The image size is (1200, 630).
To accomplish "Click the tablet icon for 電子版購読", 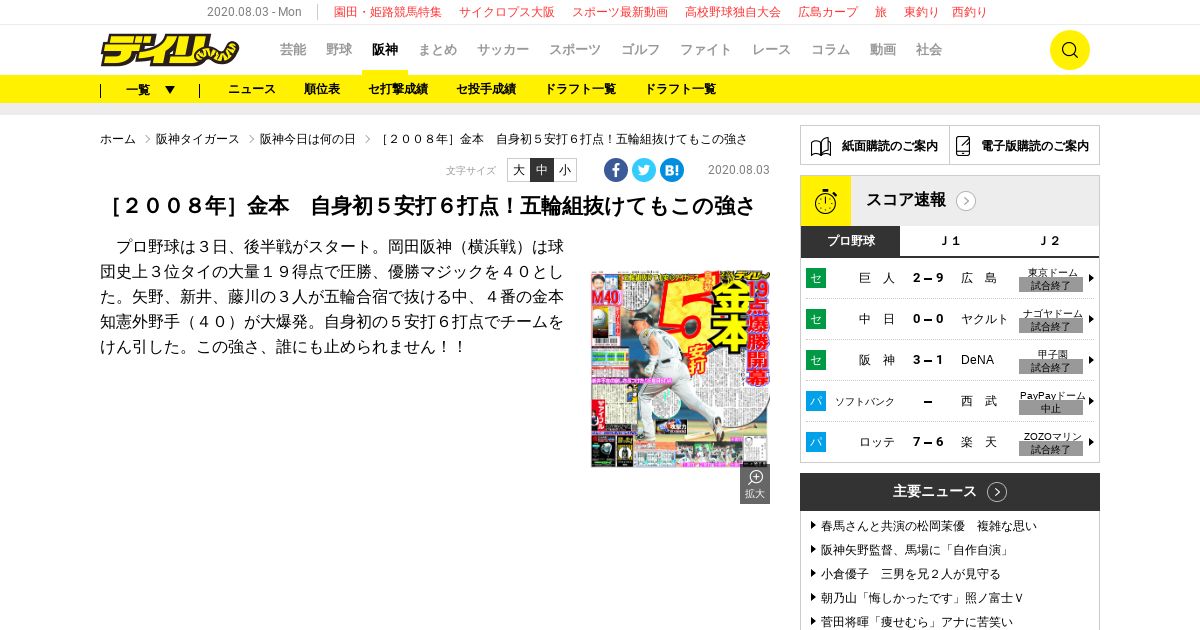I will [x=963, y=146].
